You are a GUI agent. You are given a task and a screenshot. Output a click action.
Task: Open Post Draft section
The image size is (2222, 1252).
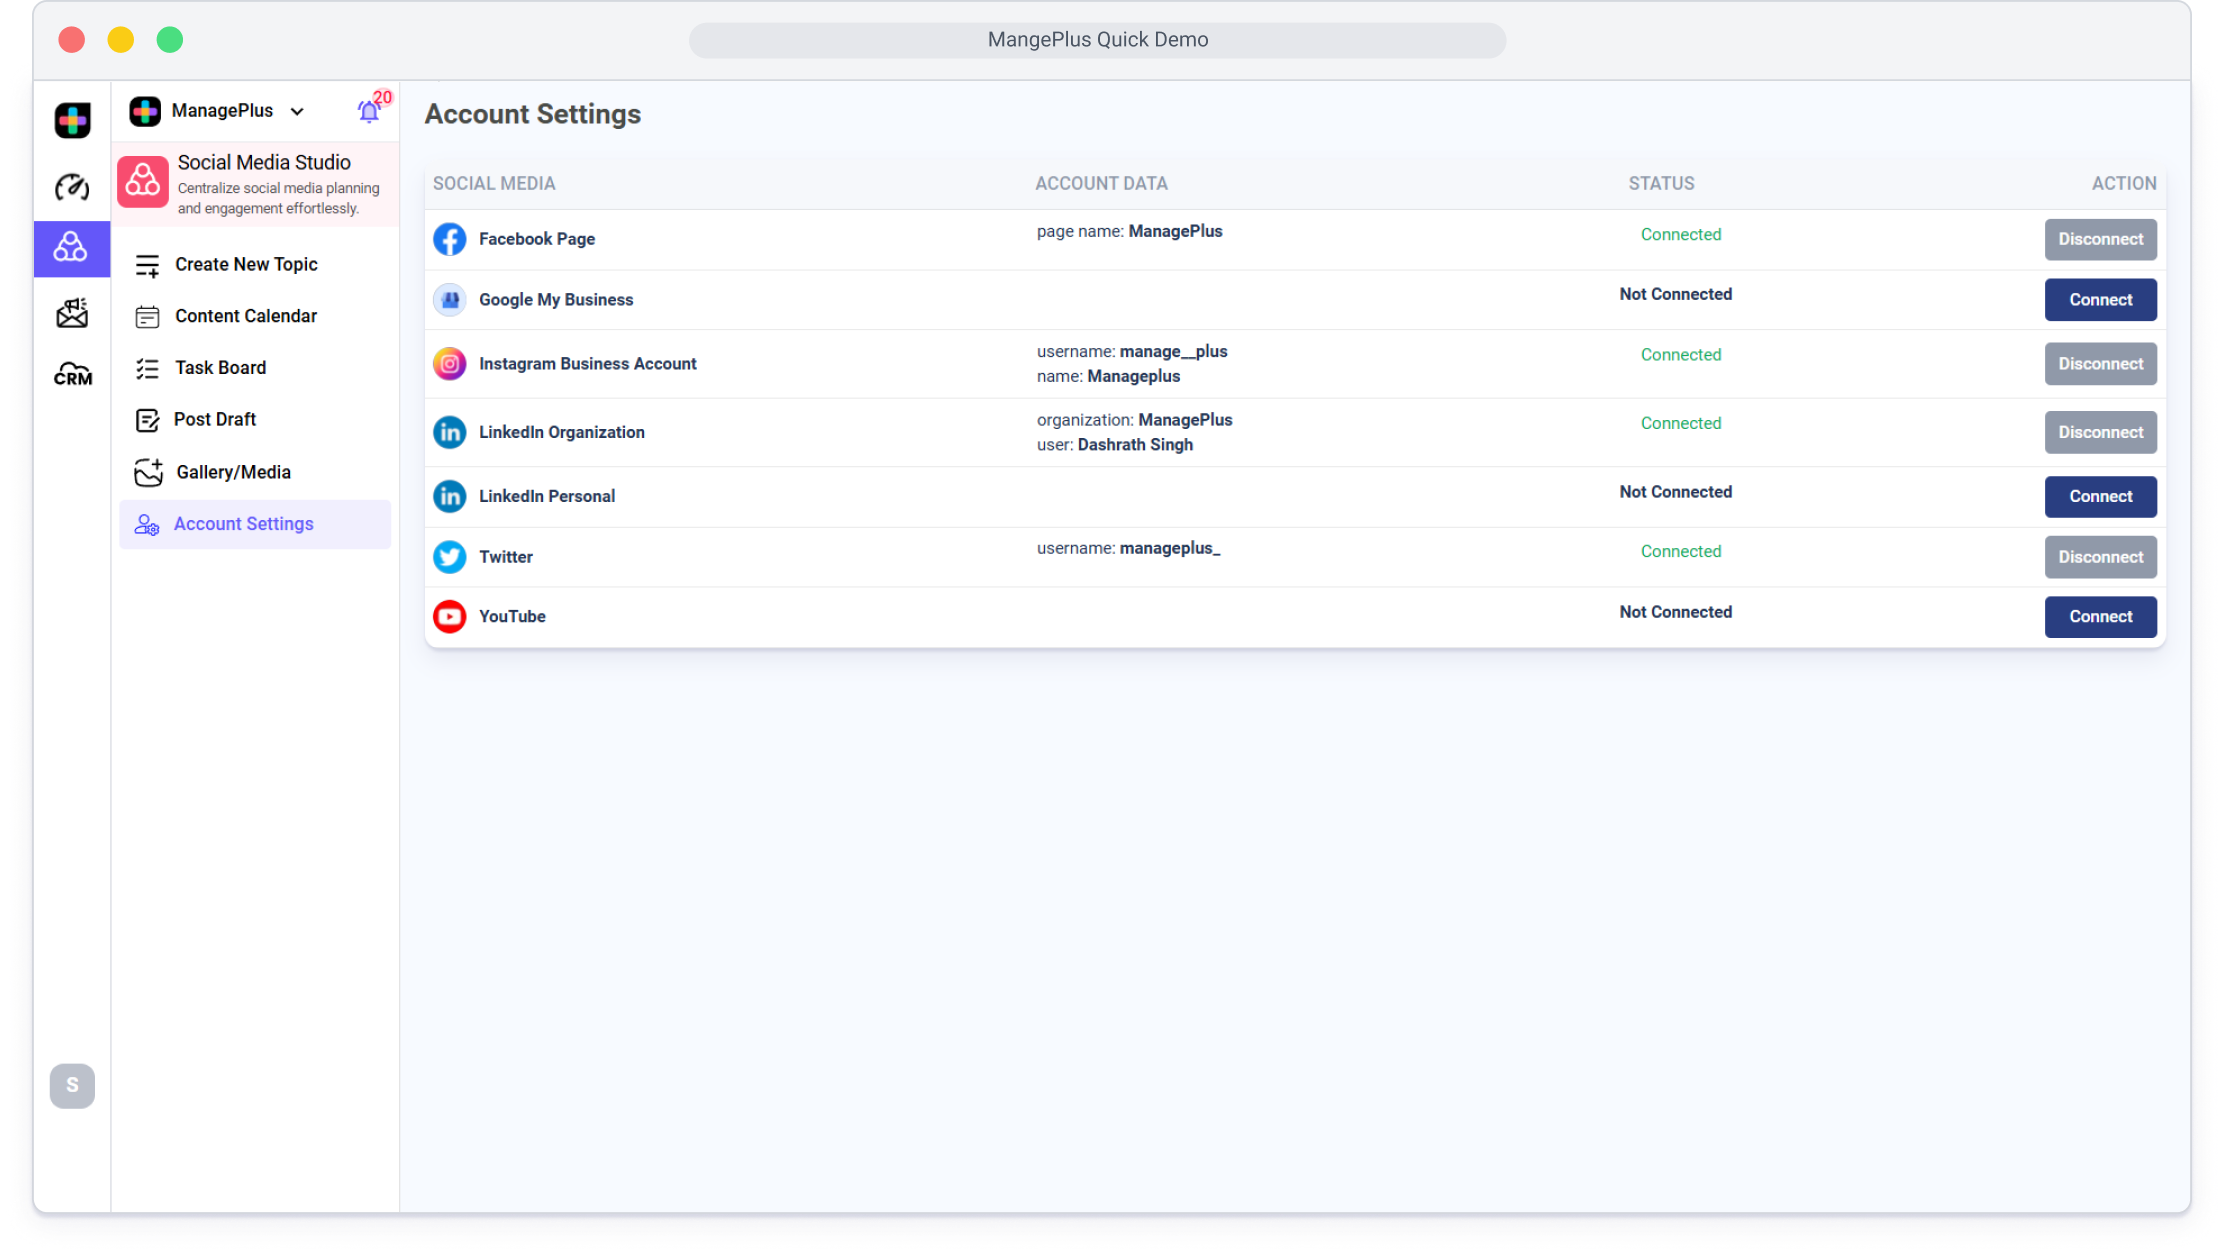pos(214,420)
